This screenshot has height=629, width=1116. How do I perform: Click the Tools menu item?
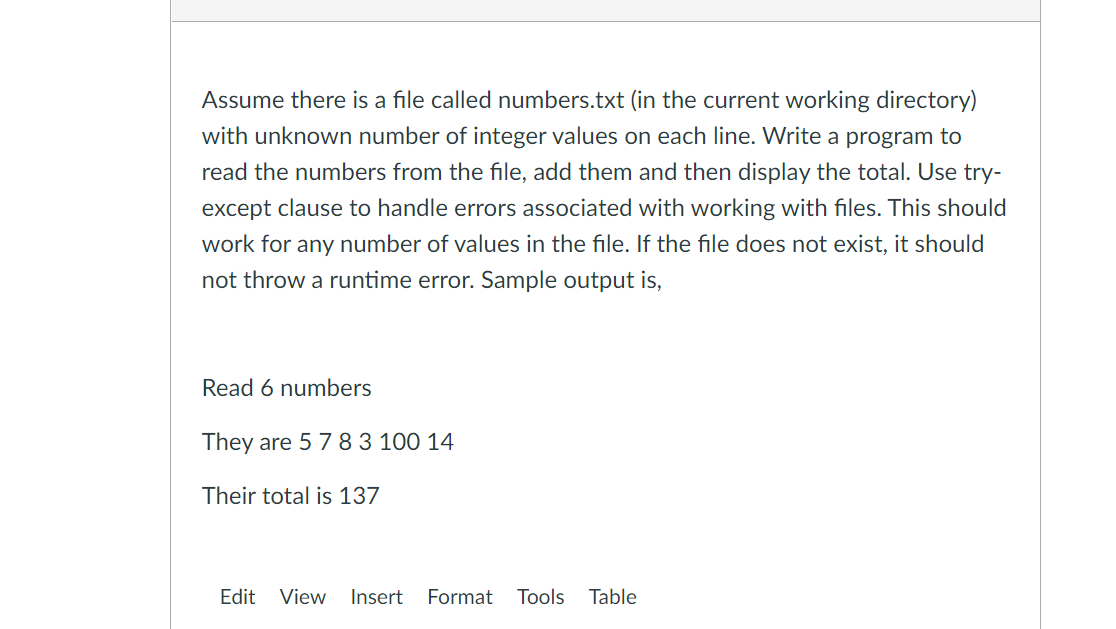coord(540,596)
